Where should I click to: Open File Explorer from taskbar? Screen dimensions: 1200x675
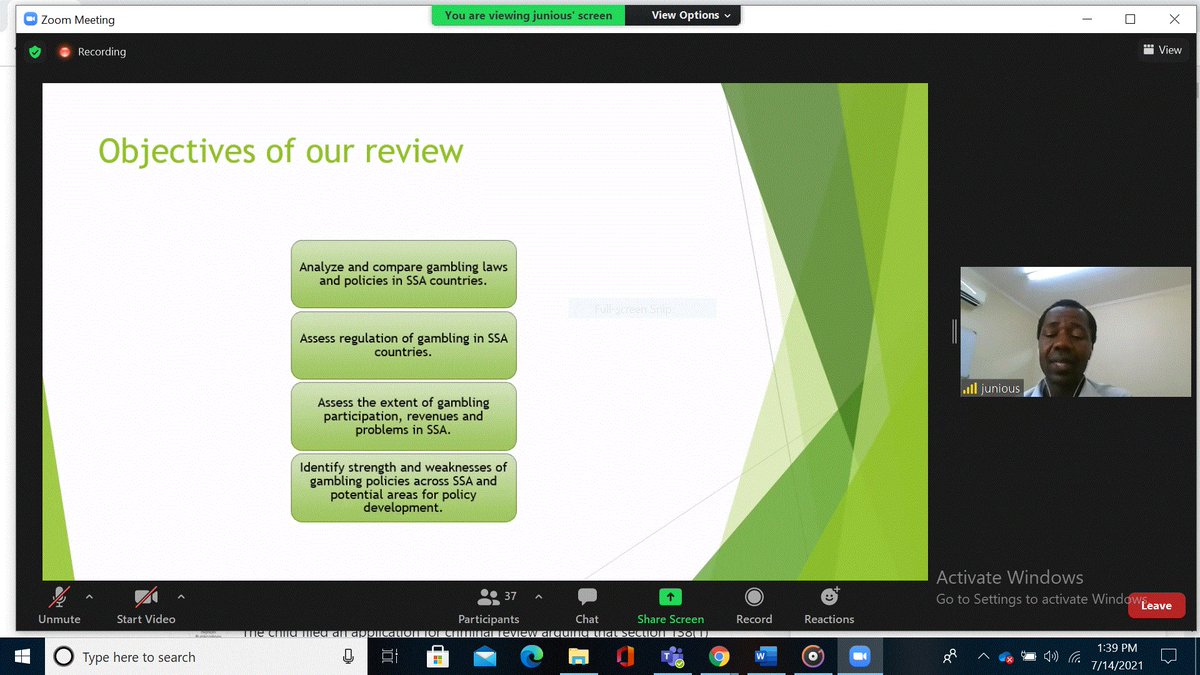click(x=578, y=657)
